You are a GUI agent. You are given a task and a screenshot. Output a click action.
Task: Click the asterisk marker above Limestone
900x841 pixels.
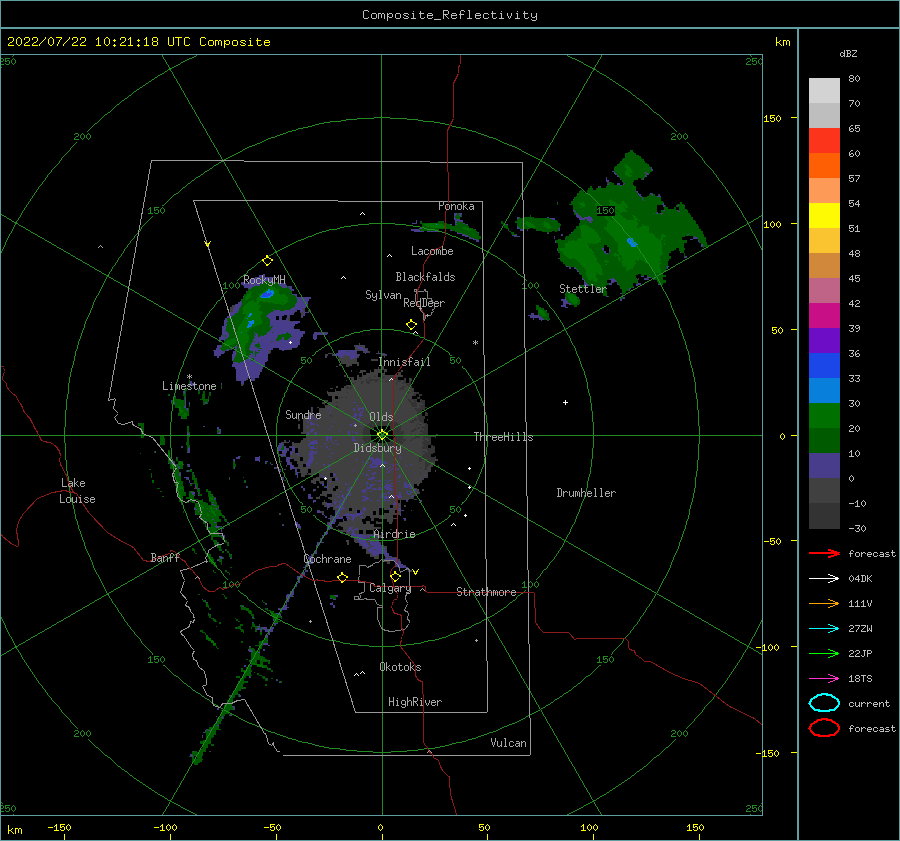point(189,377)
